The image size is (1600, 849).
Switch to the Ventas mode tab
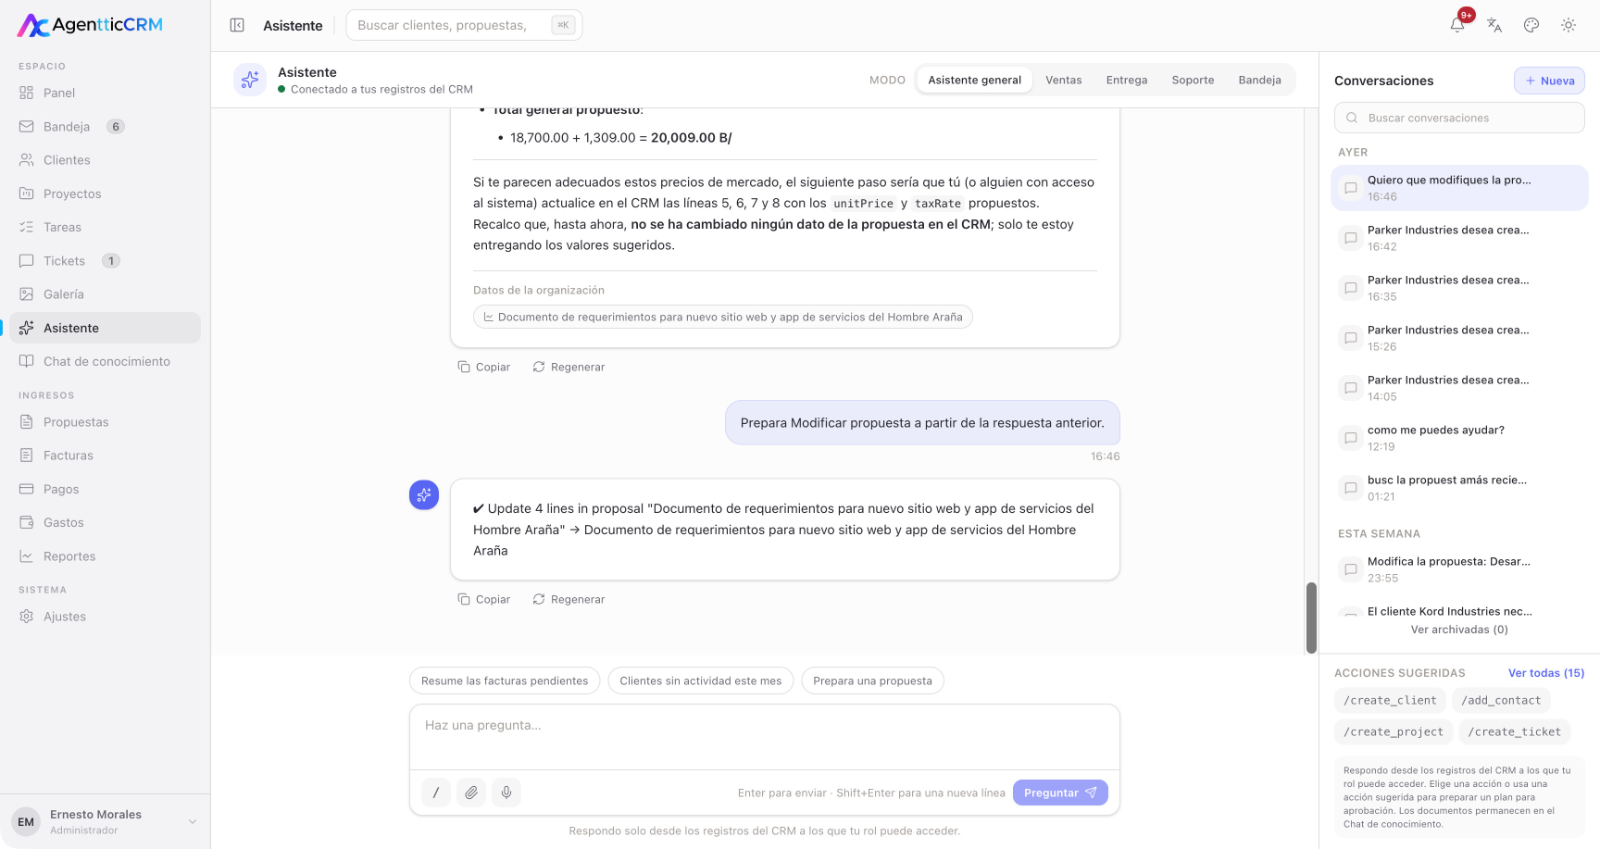click(1063, 80)
